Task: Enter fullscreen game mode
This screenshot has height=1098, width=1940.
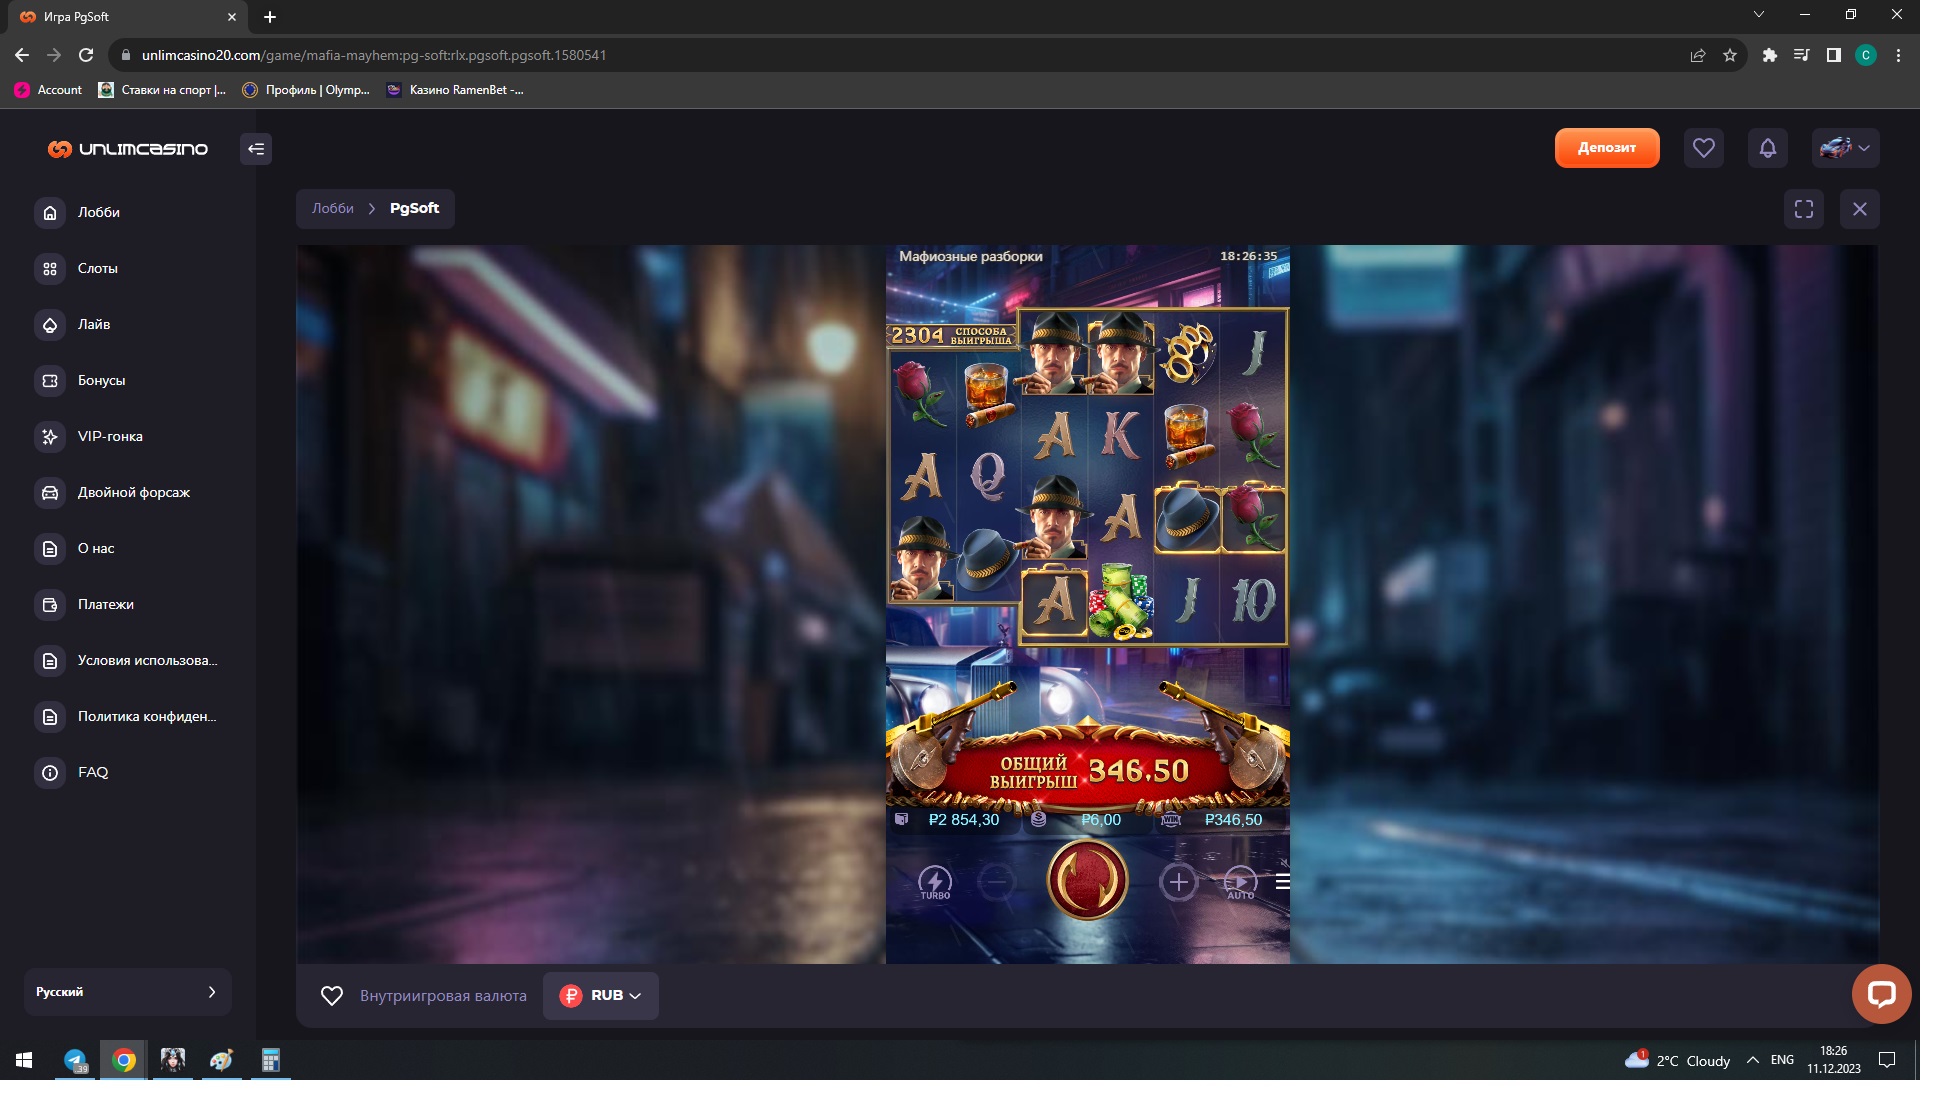Action: (1803, 209)
